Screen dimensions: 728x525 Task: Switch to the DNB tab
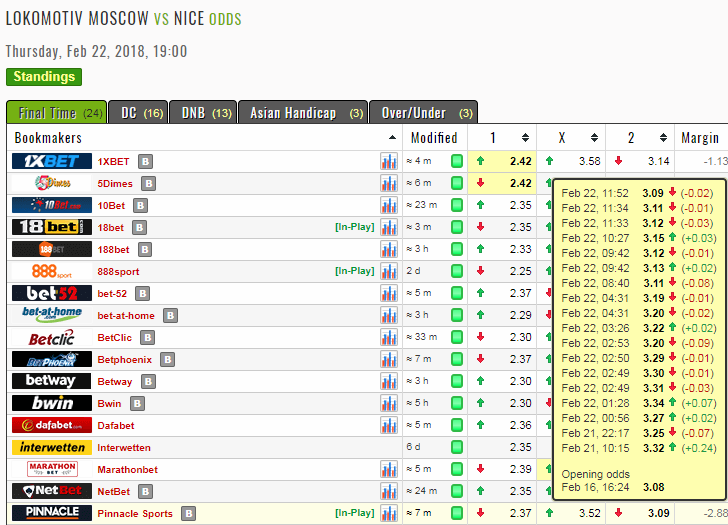(203, 112)
